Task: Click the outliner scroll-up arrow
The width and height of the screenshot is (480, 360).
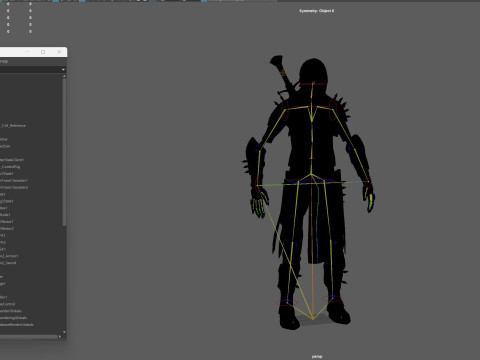Action: point(64,76)
